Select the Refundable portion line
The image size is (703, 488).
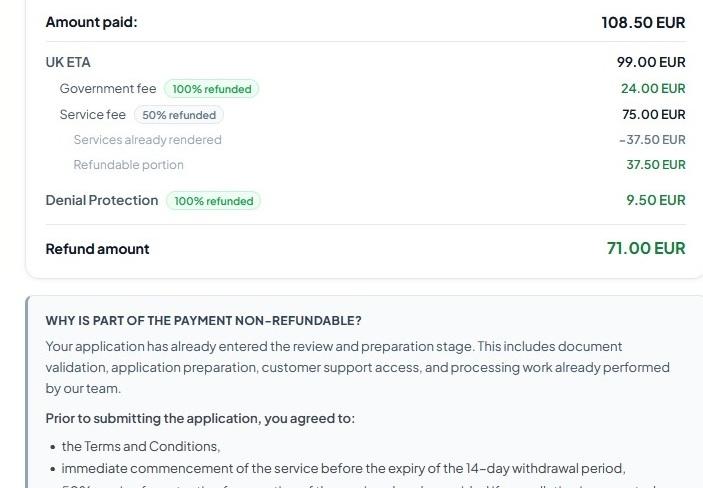[129, 165]
